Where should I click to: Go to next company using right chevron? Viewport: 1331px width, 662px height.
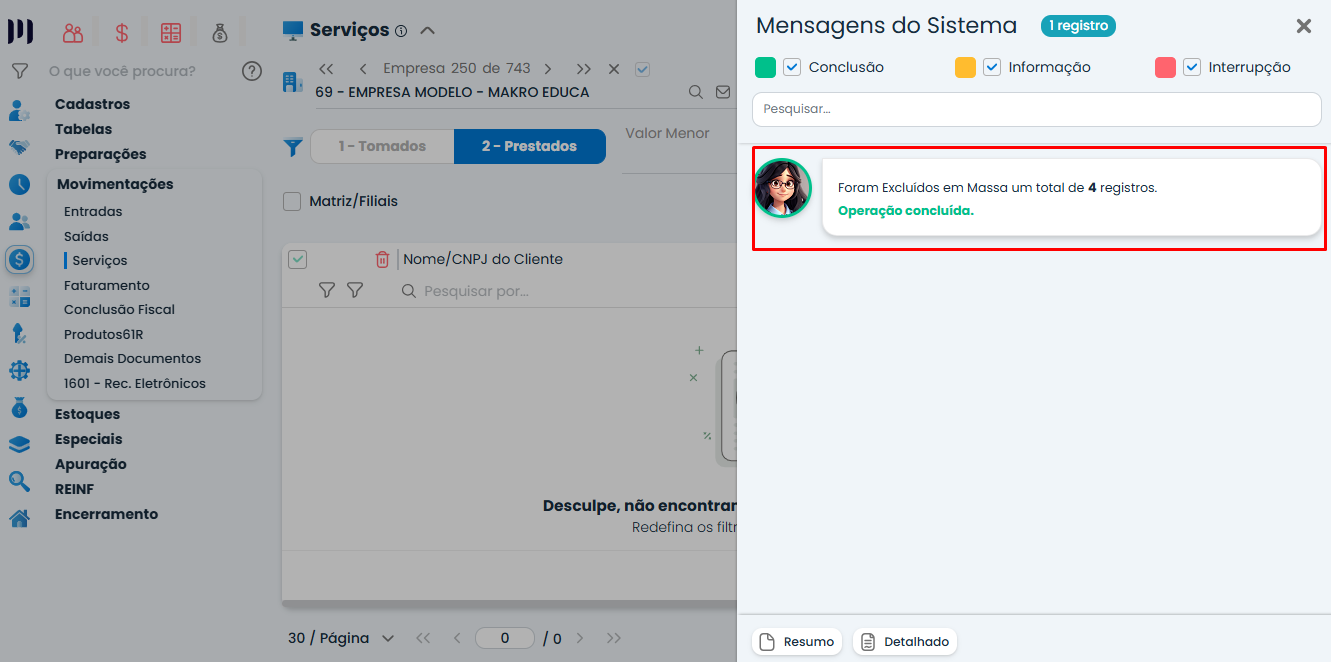548,69
